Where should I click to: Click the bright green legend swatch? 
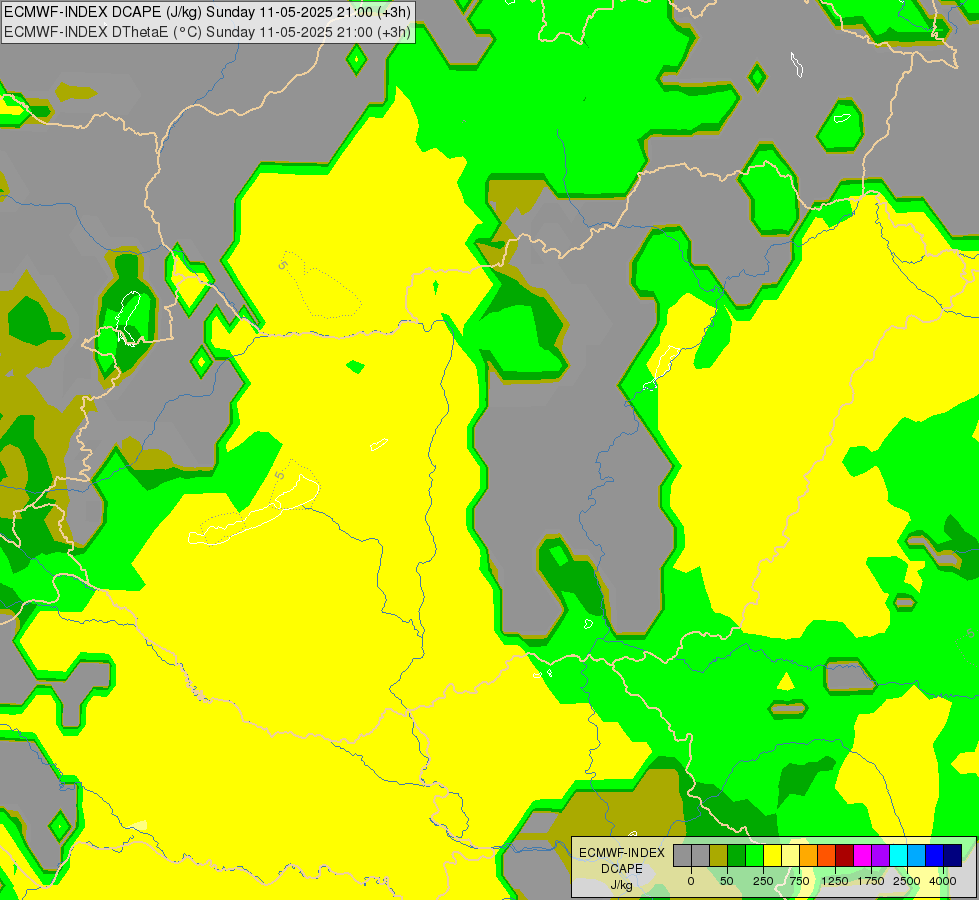[755, 855]
